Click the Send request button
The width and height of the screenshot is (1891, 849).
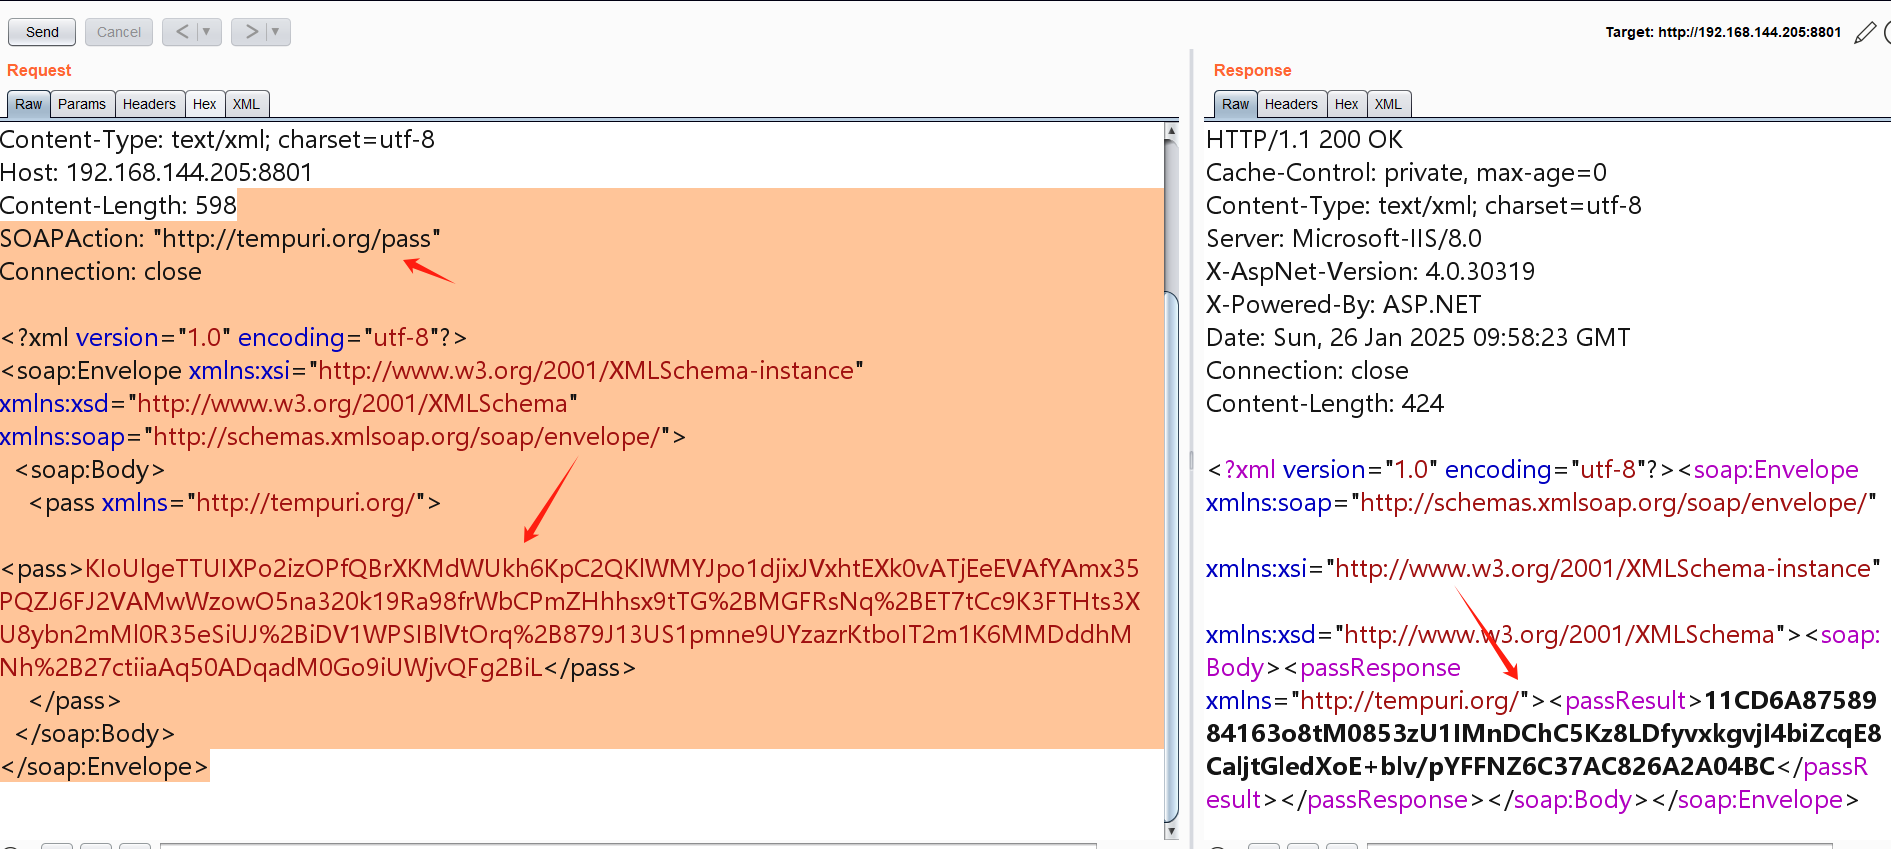(42, 32)
